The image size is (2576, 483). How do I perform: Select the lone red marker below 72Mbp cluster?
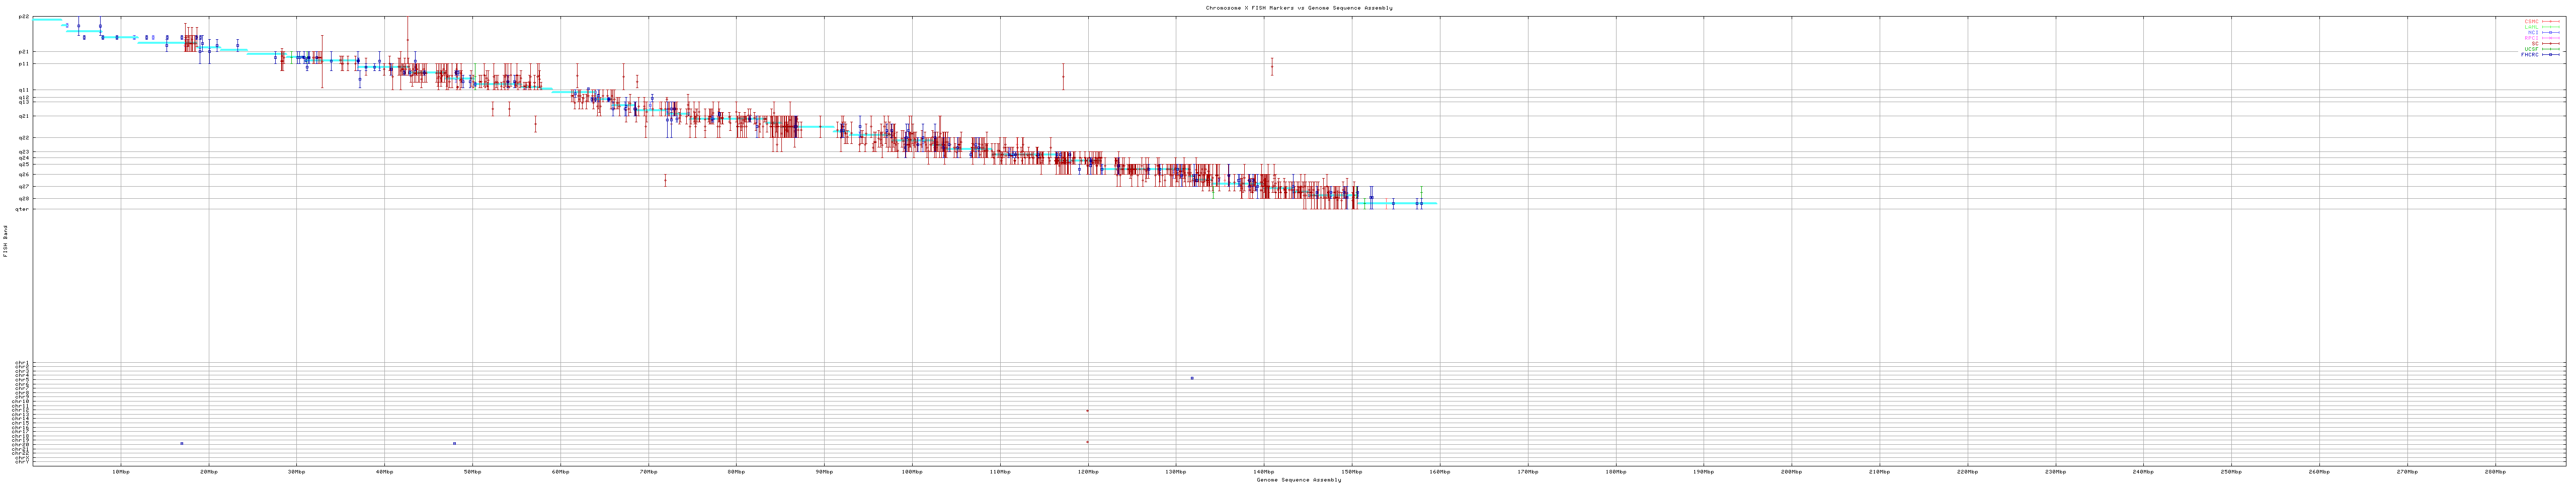[x=665, y=181]
